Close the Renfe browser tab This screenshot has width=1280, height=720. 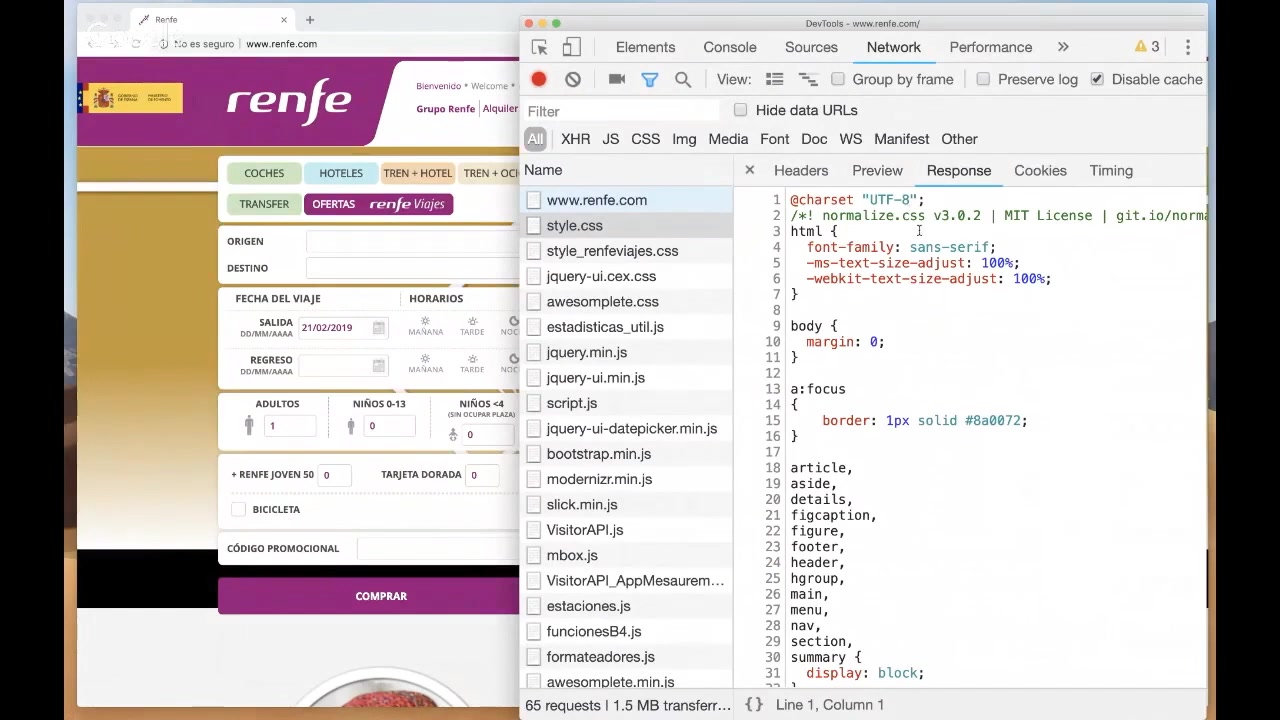click(x=284, y=19)
